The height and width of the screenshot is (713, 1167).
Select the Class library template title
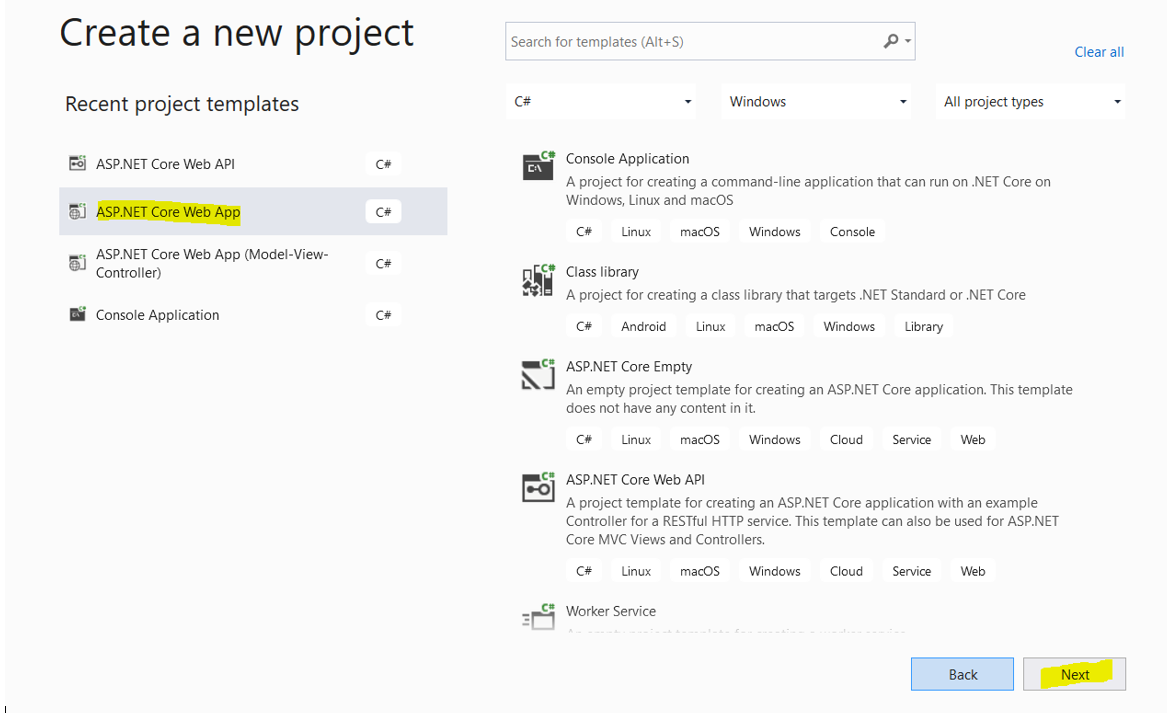tap(602, 272)
